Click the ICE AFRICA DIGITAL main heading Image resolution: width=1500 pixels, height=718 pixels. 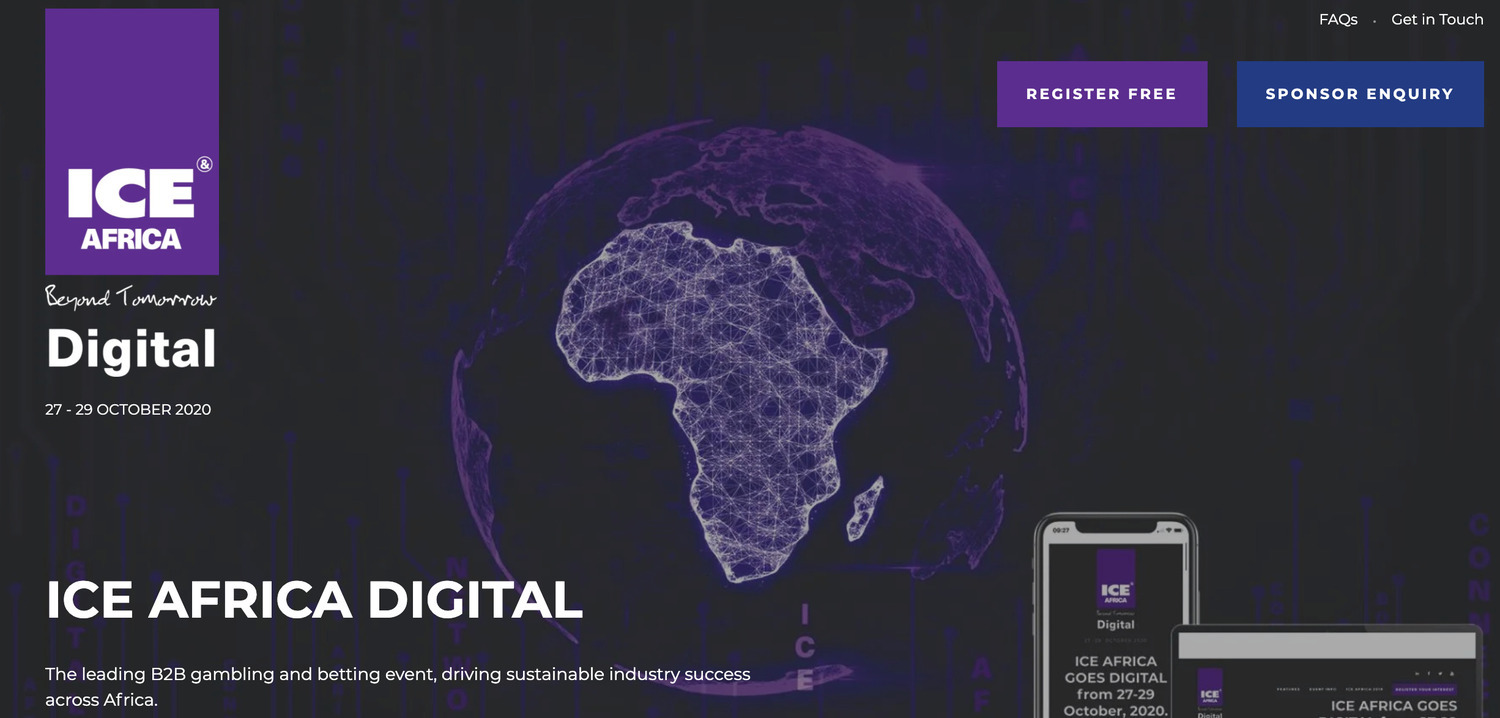pos(314,598)
